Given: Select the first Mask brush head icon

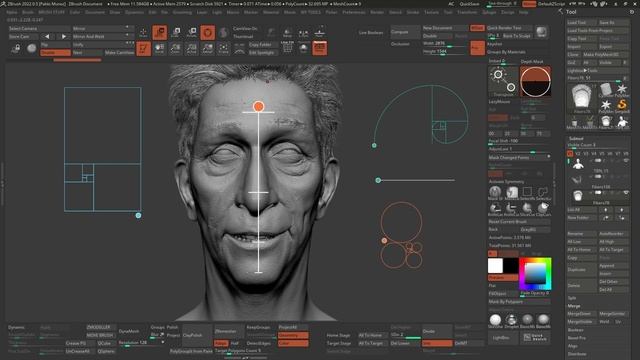Looking at the screenshot, I should pyautogui.click(x=495, y=192).
